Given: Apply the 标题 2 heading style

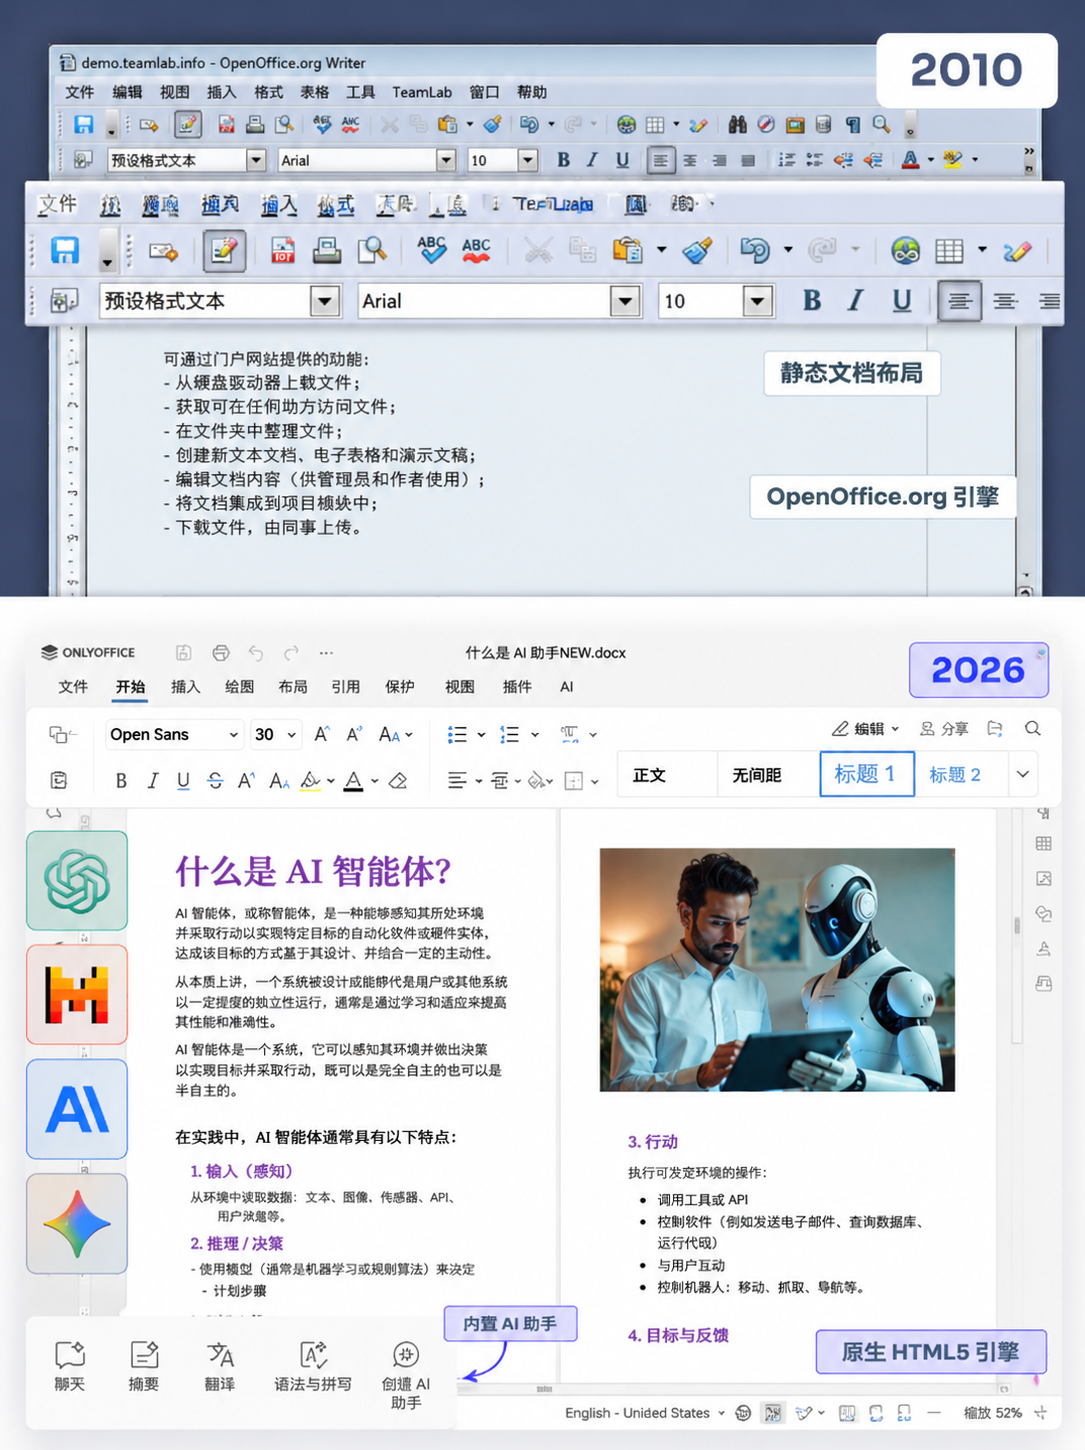Looking at the screenshot, I should click(955, 774).
